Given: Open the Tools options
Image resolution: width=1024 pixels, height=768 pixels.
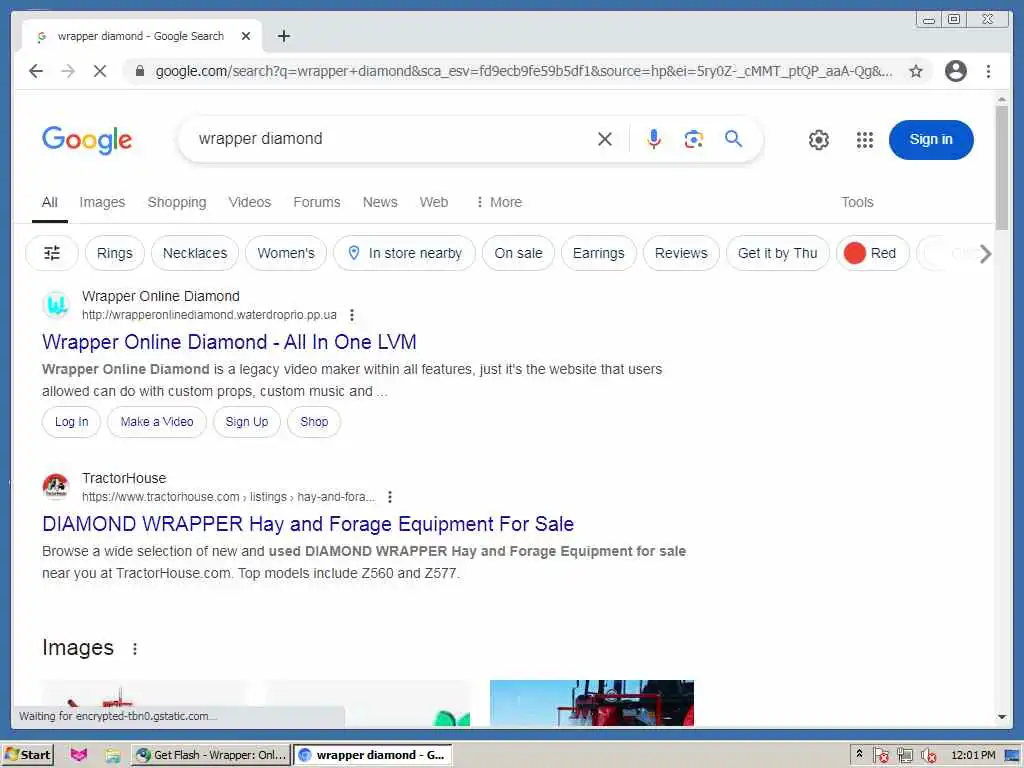Looking at the screenshot, I should [857, 202].
